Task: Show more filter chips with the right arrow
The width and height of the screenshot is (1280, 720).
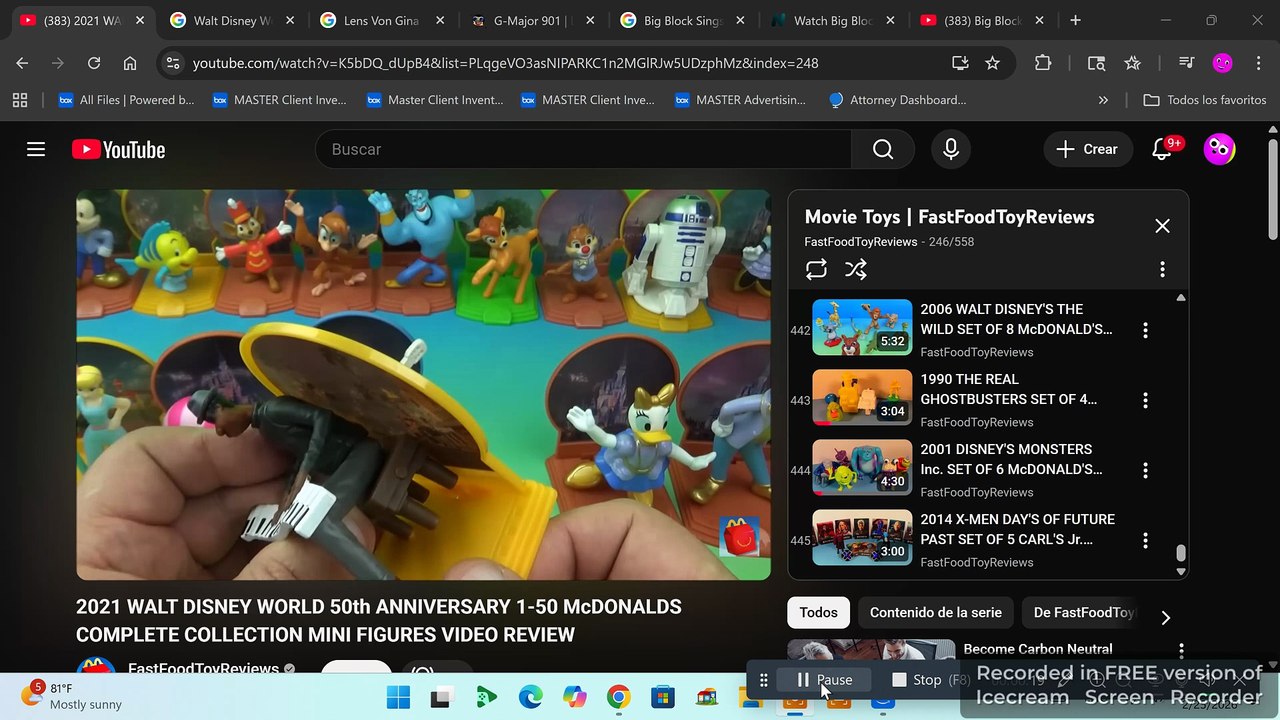Action: click(1165, 617)
